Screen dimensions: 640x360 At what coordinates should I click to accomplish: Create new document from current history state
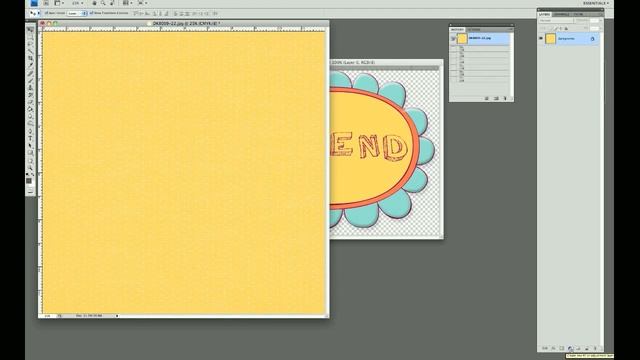(x=487, y=98)
